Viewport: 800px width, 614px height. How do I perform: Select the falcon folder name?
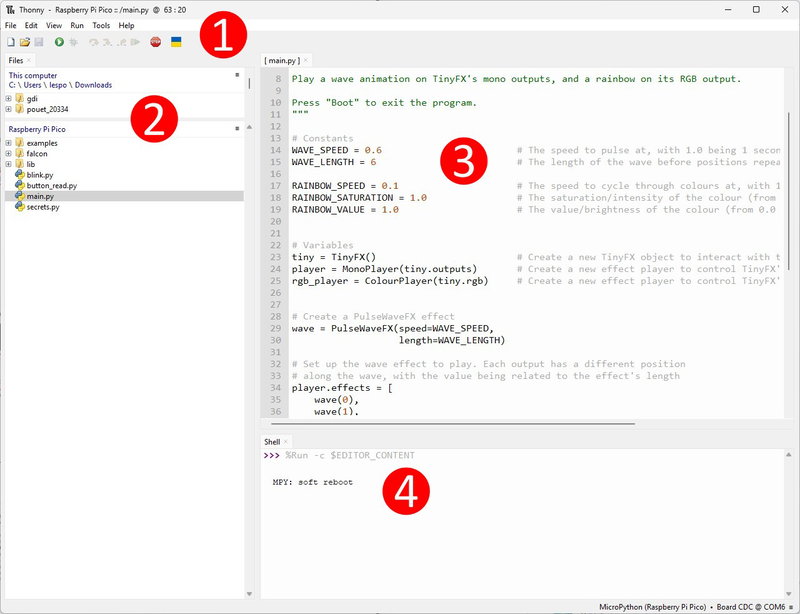37,153
